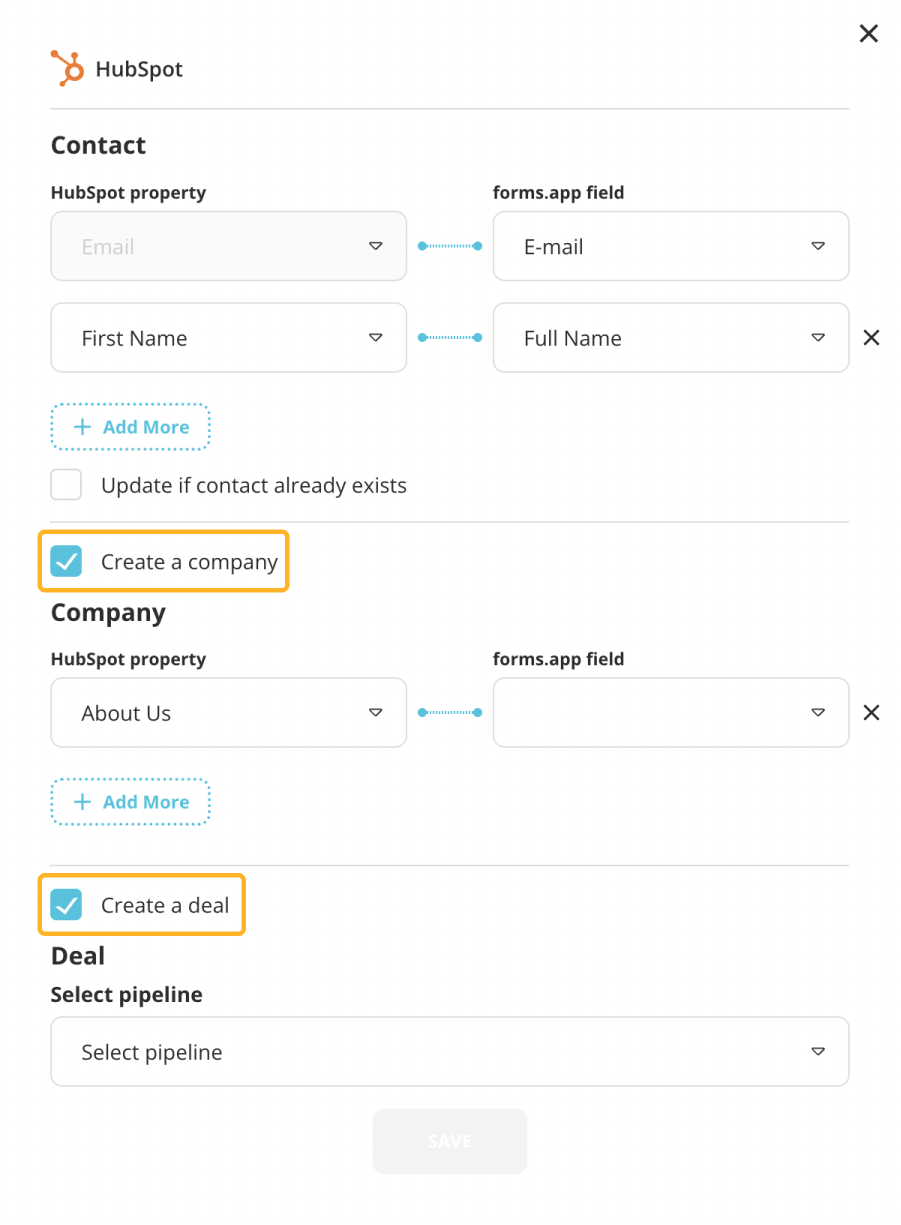Expand the Select pipeline dropdown

(x=449, y=1052)
